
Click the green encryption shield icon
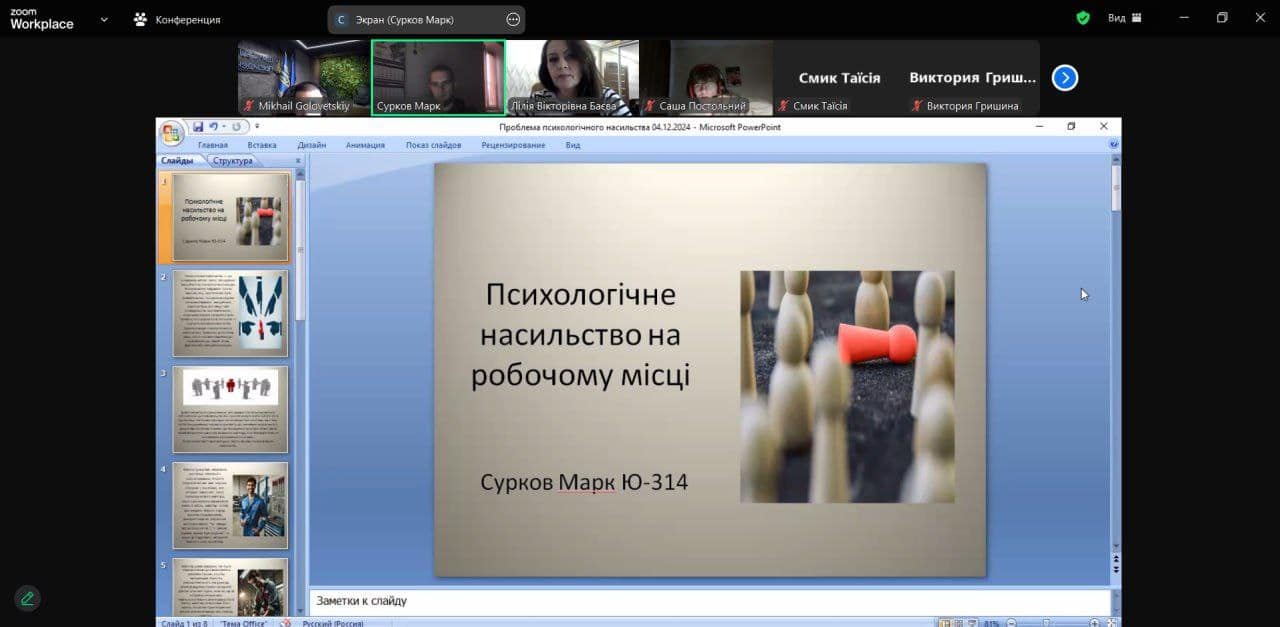1083,18
